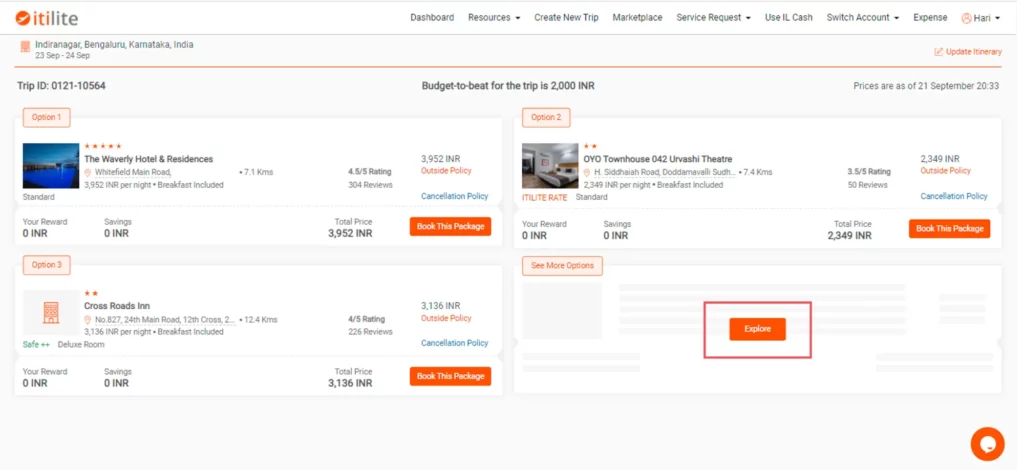Go to Dashboard in top navigation
The image size is (1024, 470).
pos(432,18)
